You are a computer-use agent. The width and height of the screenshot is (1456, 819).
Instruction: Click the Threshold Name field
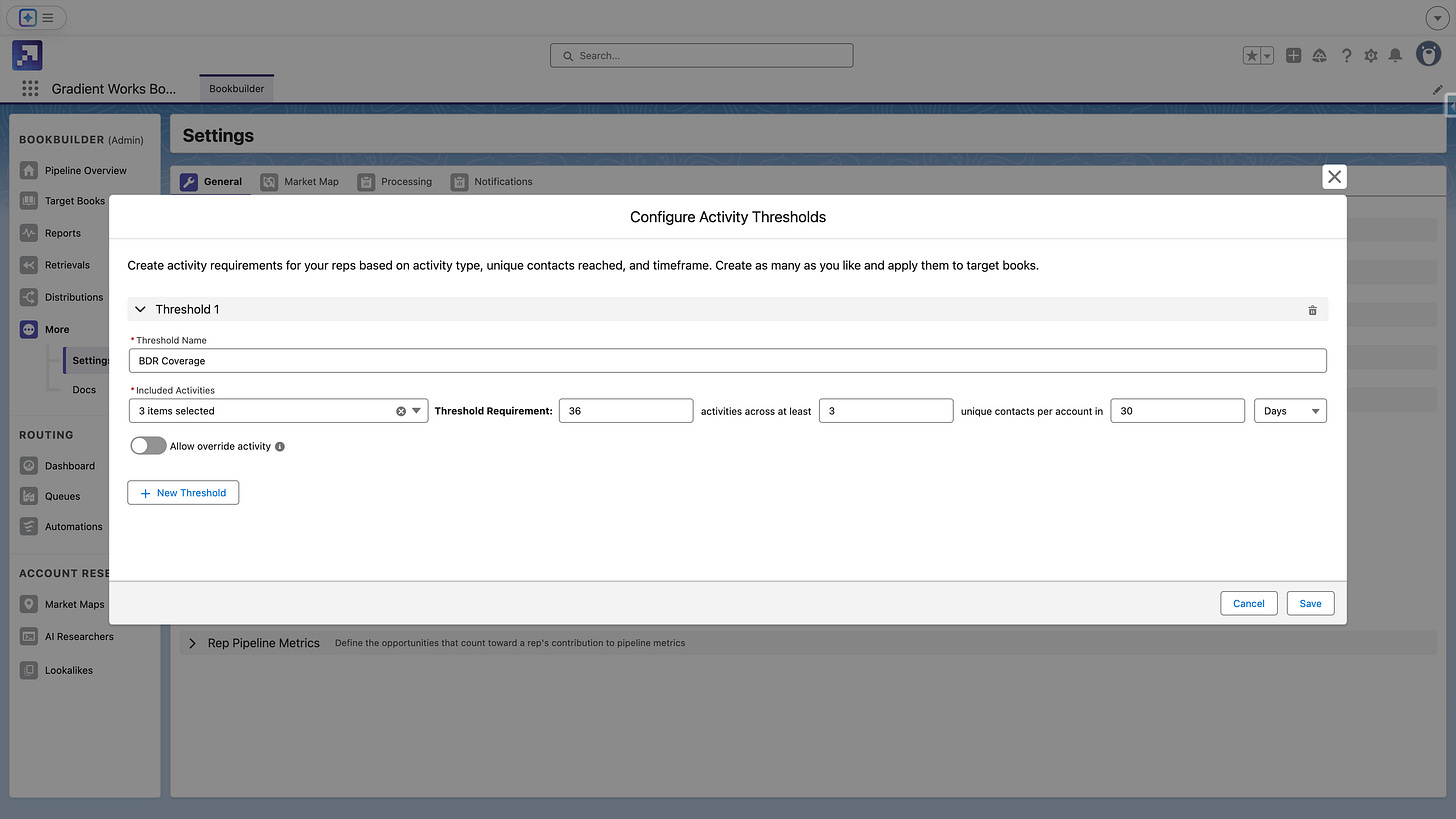[x=728, y=361]
